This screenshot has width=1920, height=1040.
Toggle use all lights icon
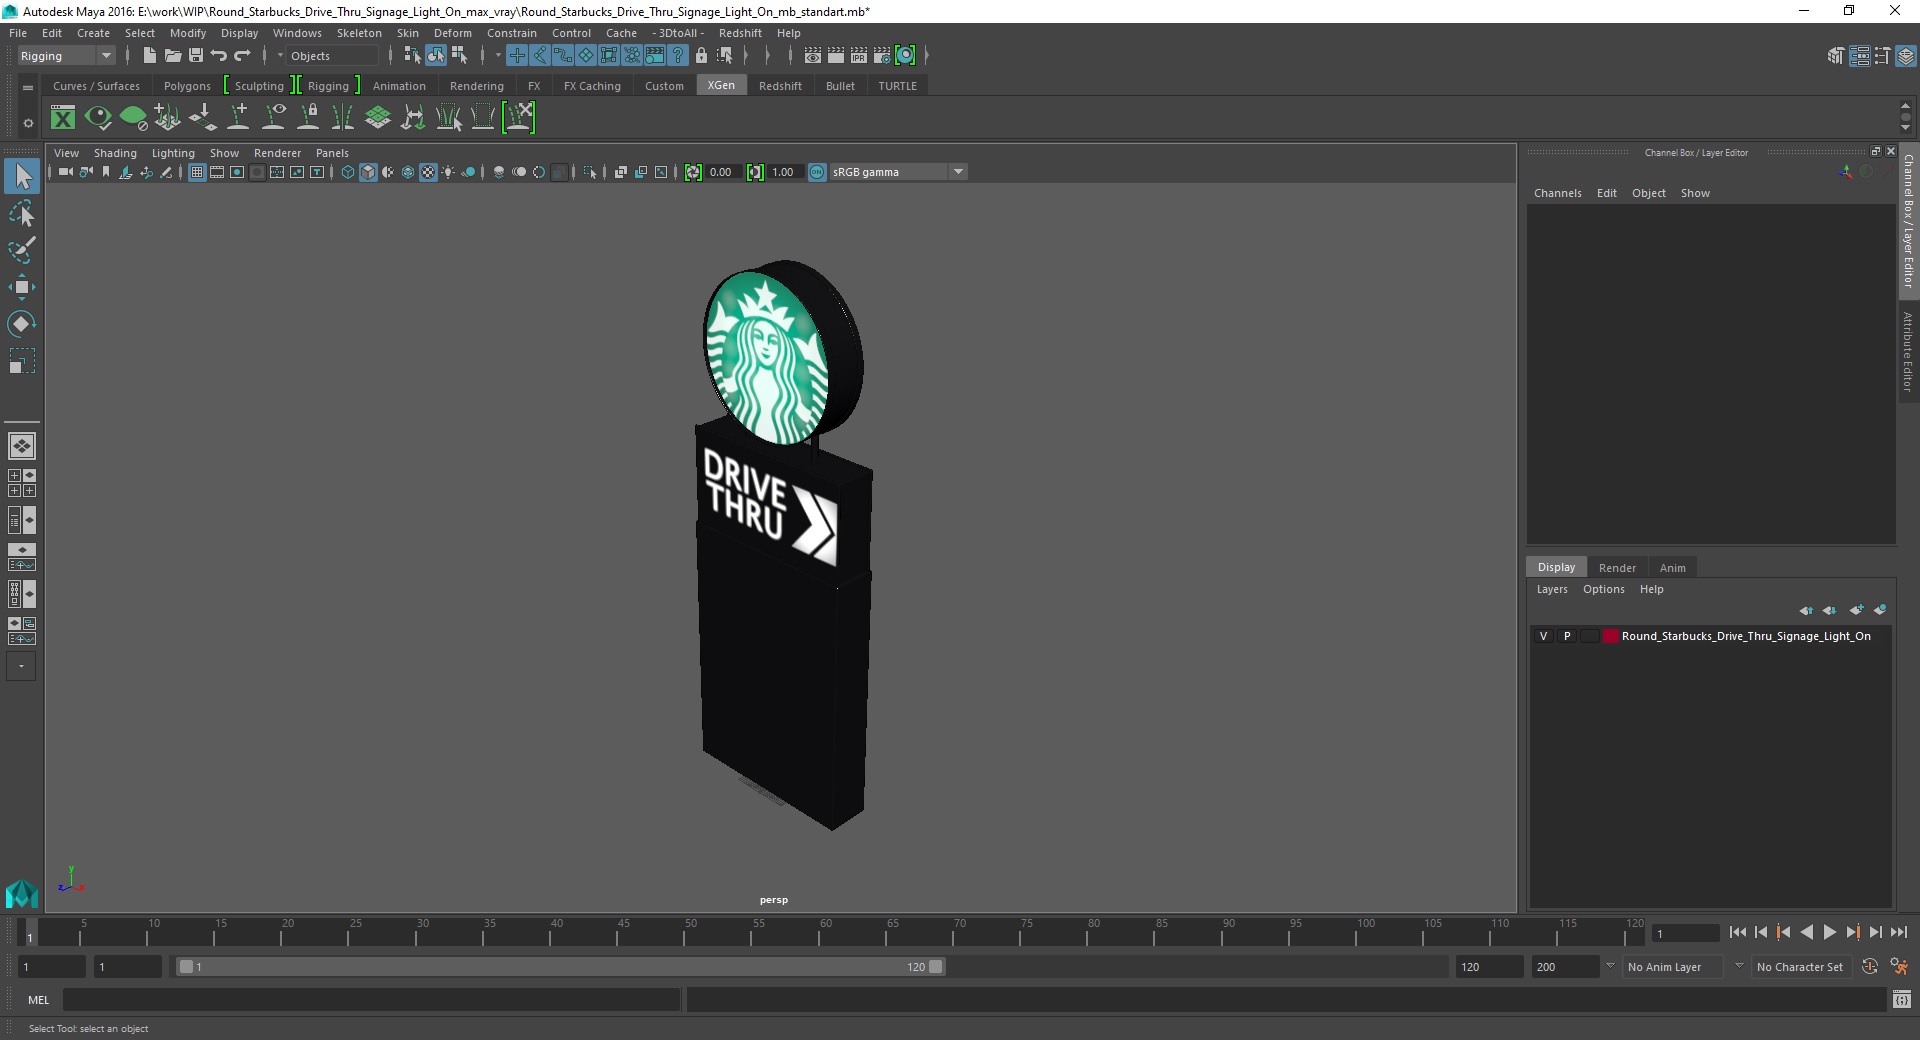click(x=448, y=172)
